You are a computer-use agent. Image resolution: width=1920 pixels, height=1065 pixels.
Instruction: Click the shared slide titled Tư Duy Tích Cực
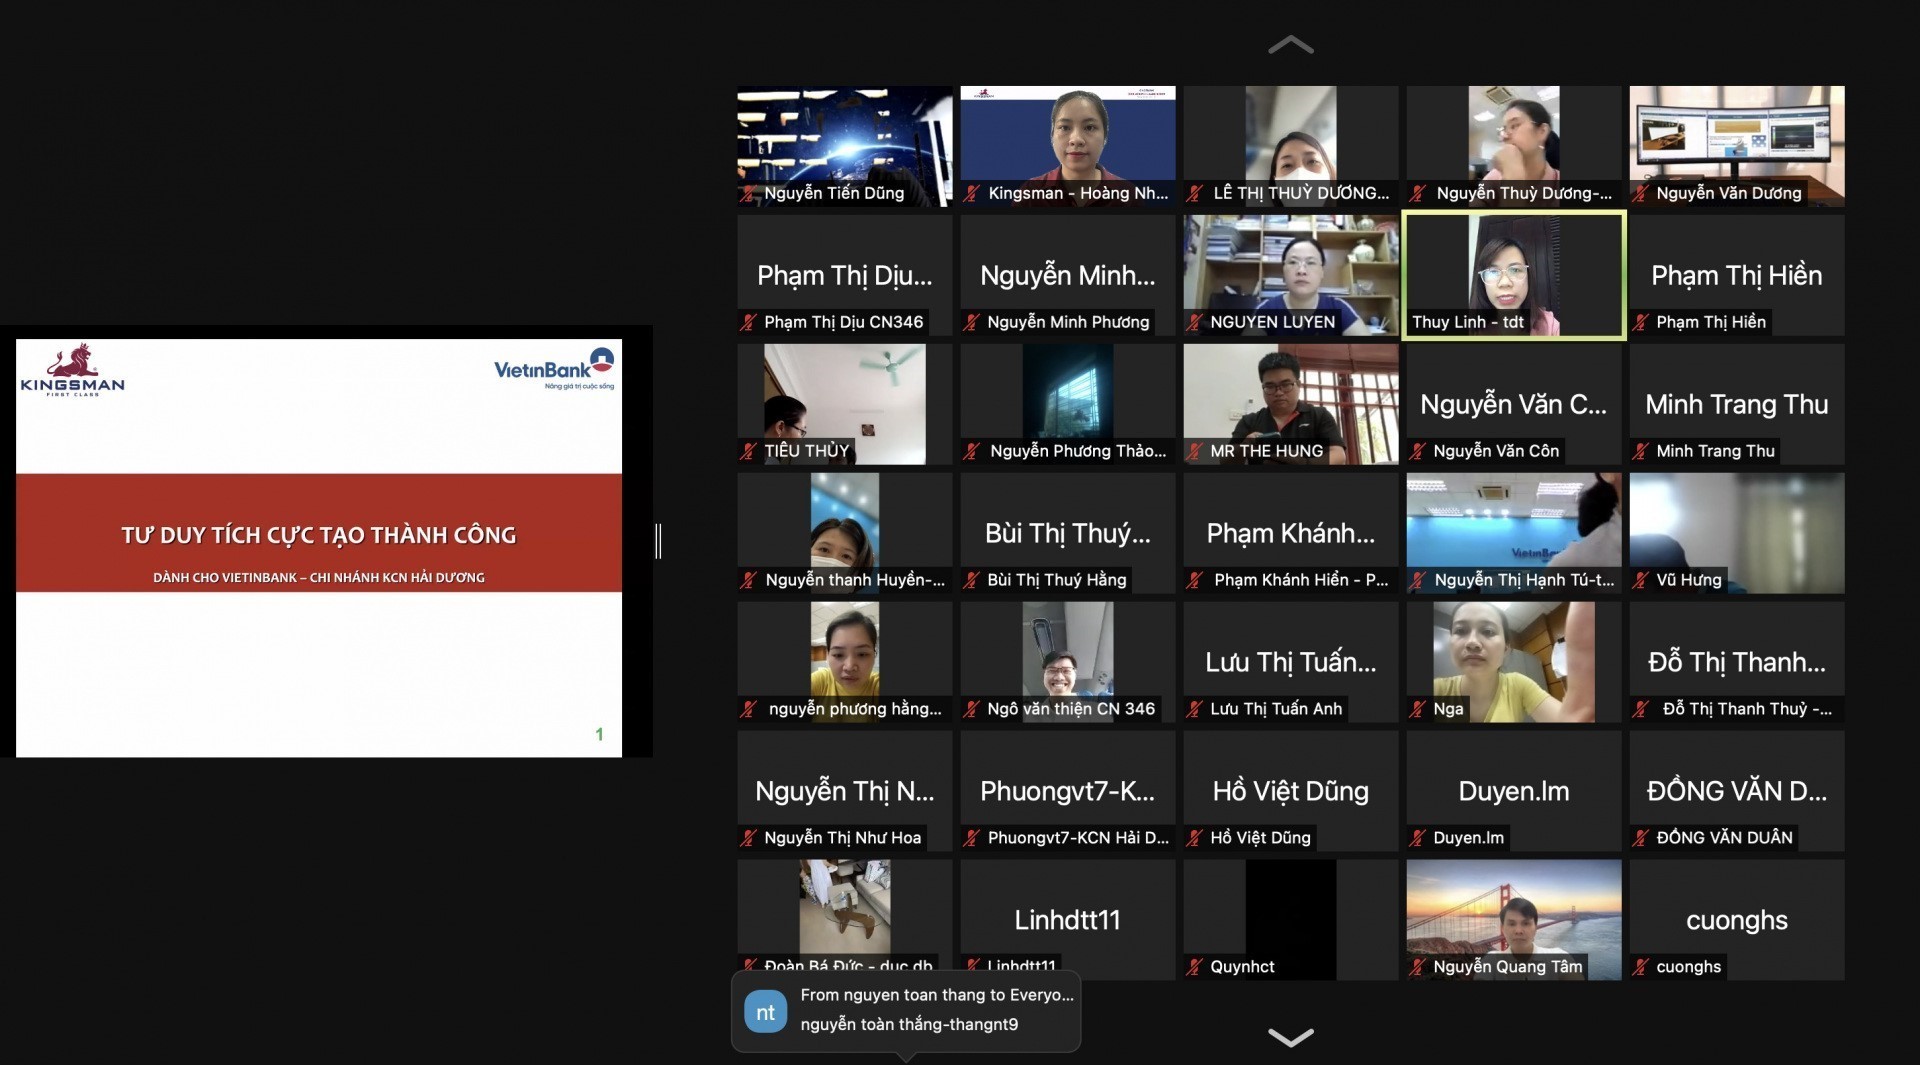tap(319, 547)
